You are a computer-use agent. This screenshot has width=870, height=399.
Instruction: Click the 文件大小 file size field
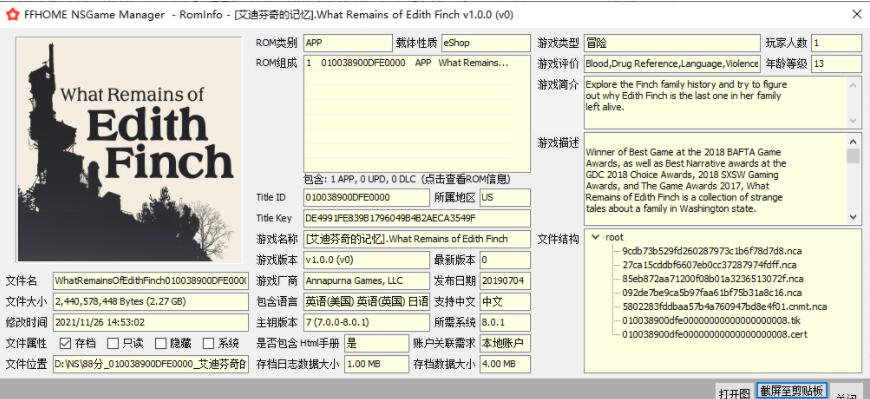click(x=150, y=302)
